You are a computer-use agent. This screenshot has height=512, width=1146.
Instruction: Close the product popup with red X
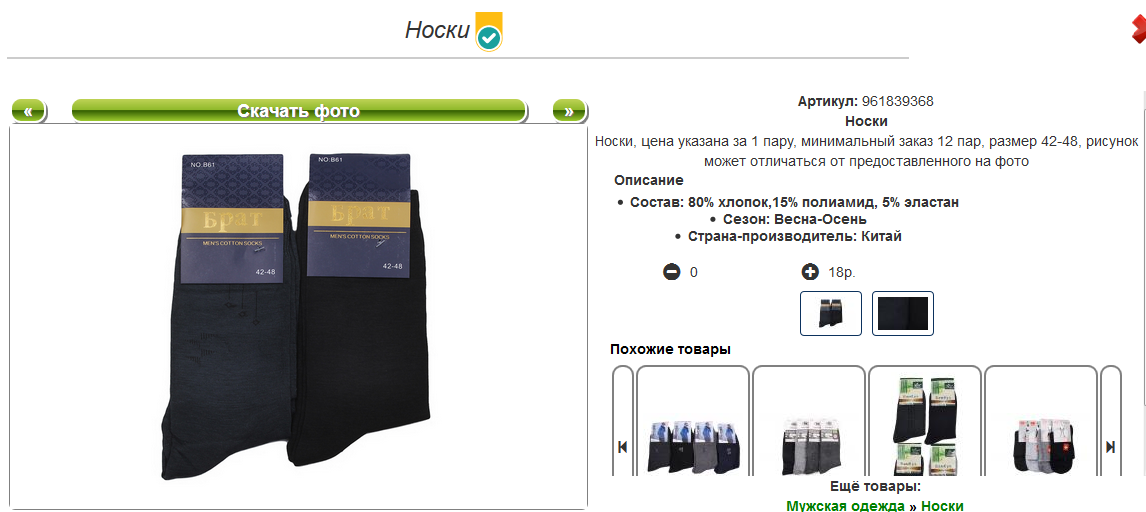tap(1139, 29)
